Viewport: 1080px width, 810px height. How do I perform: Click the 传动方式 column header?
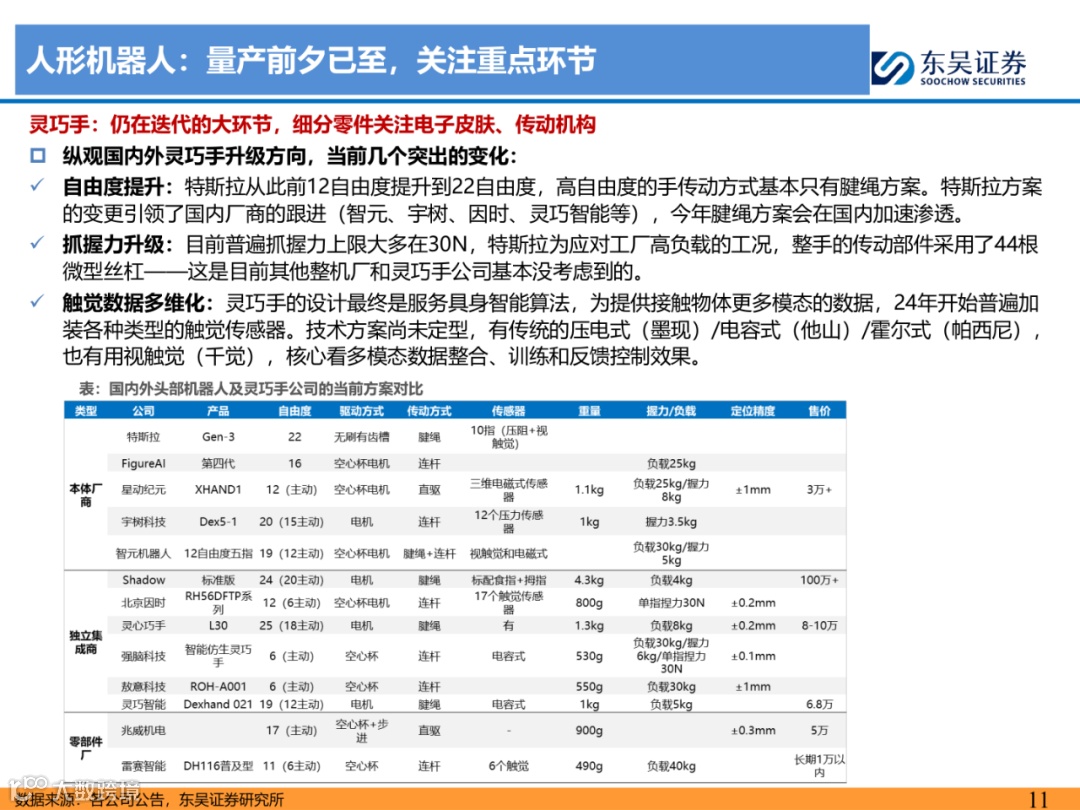pos(429,411)
